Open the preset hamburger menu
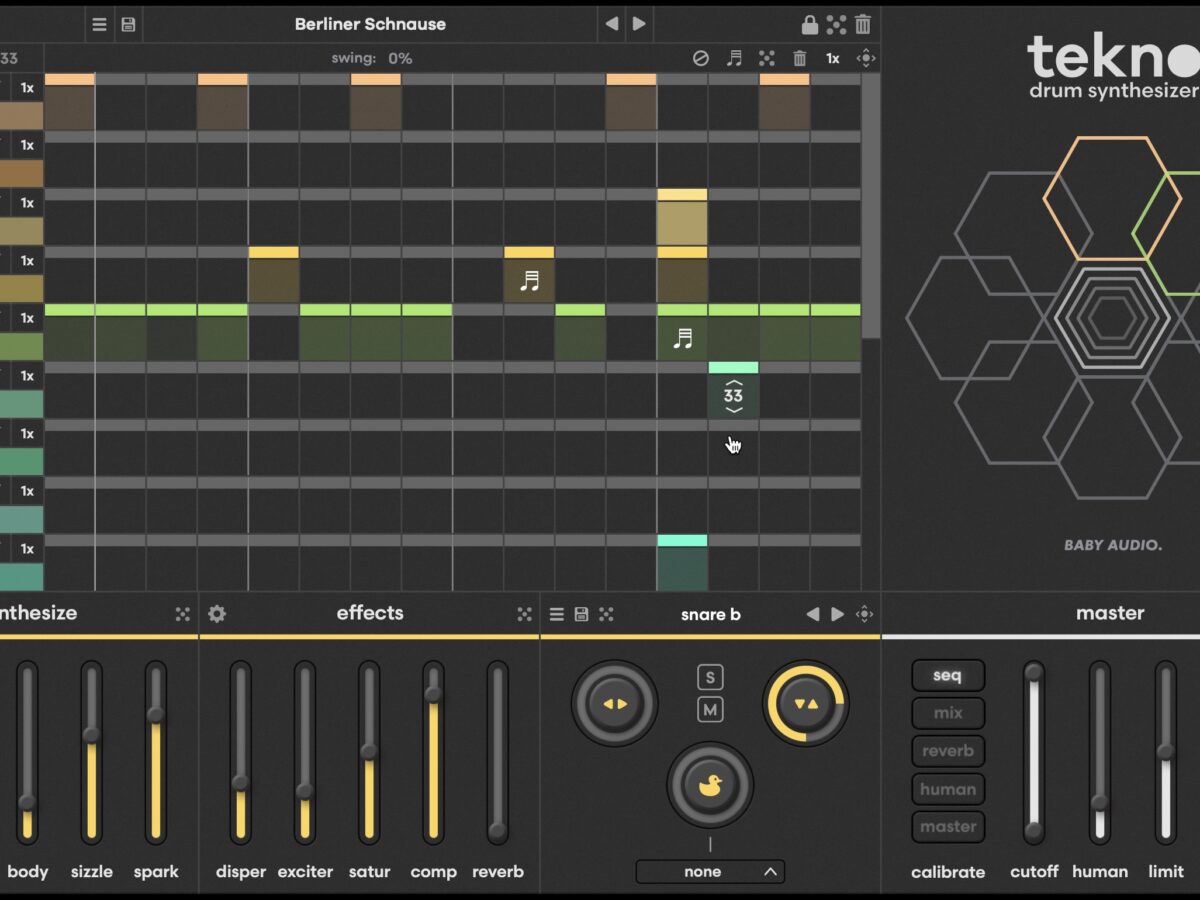1200x900 pixels. [99, 24]
